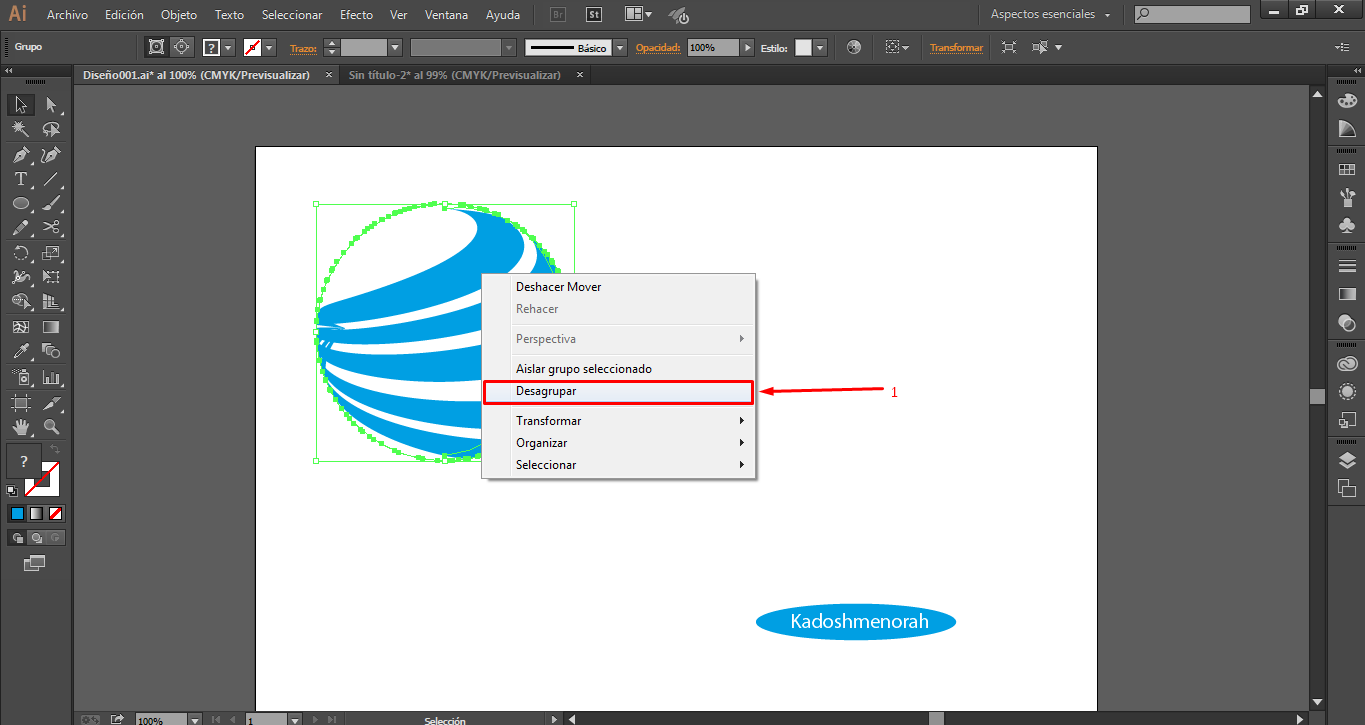Open the fill color dropdown in control bar
This screenshot has width=1365, height=725.
pos(229,47)
